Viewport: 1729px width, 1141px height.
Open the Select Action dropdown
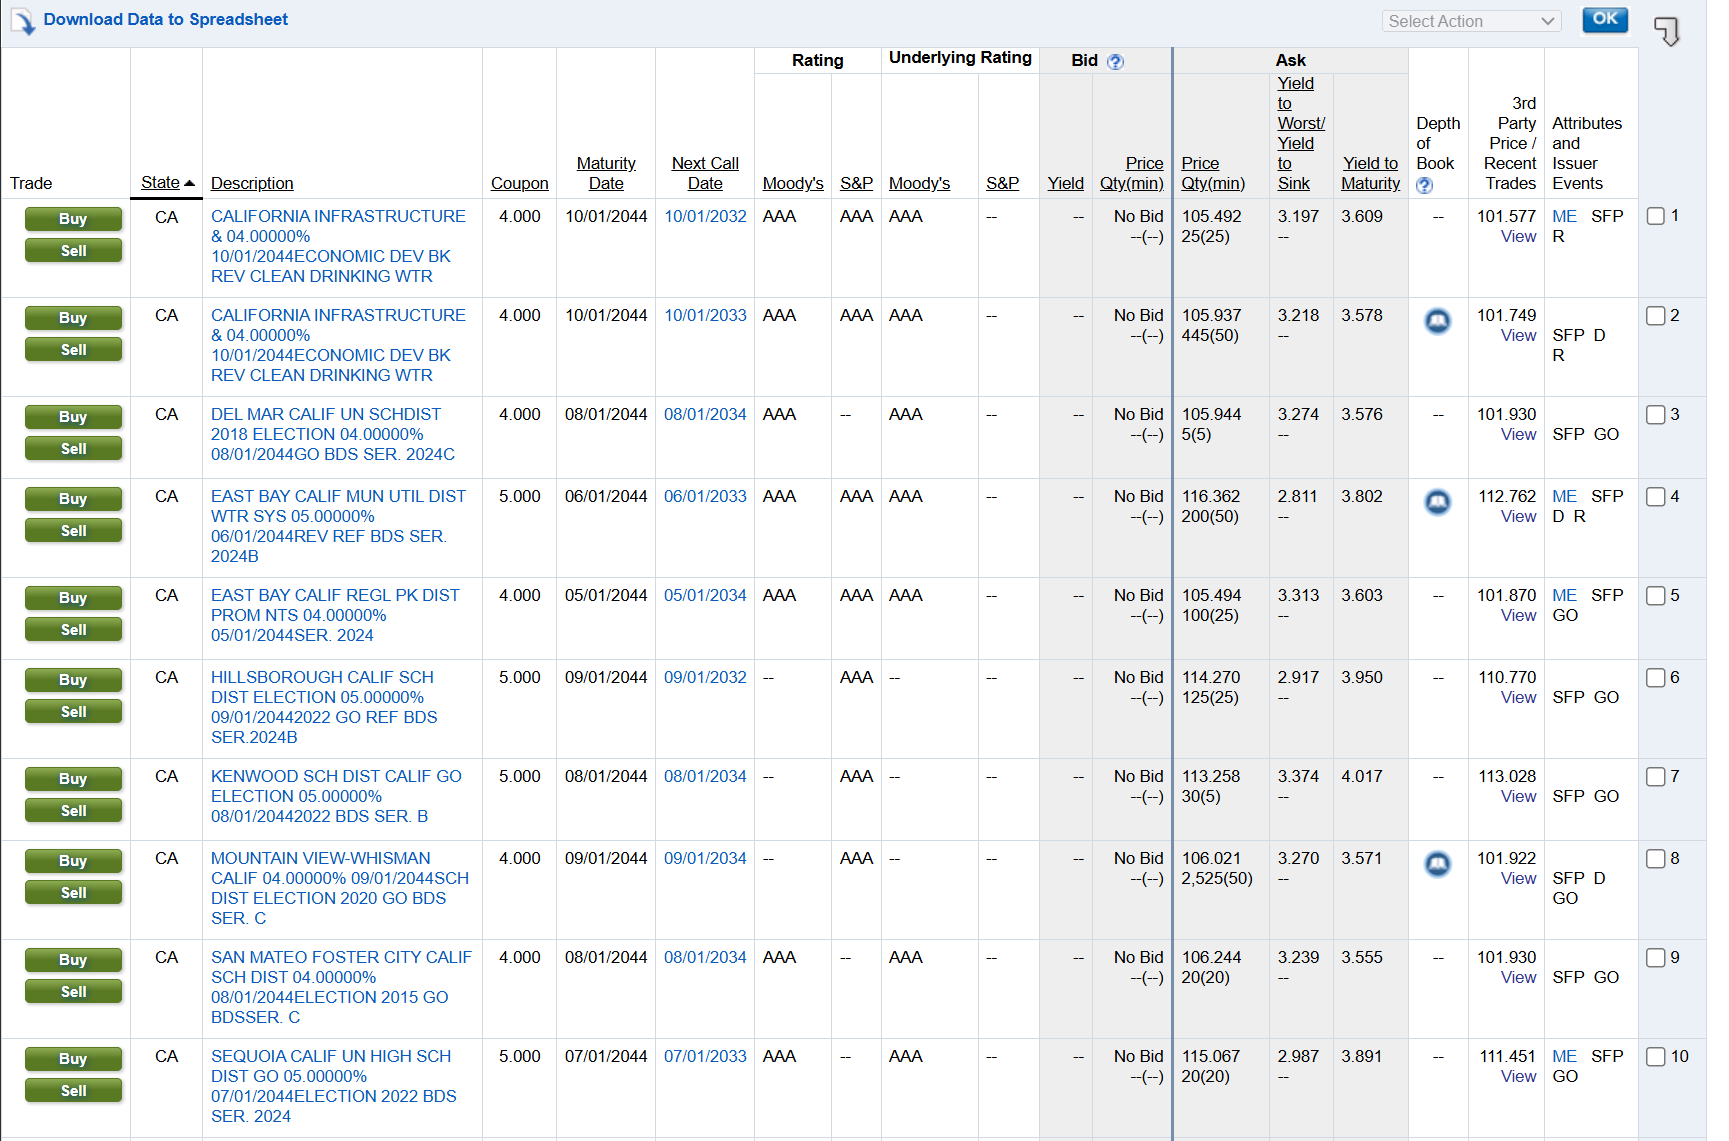1470,21
